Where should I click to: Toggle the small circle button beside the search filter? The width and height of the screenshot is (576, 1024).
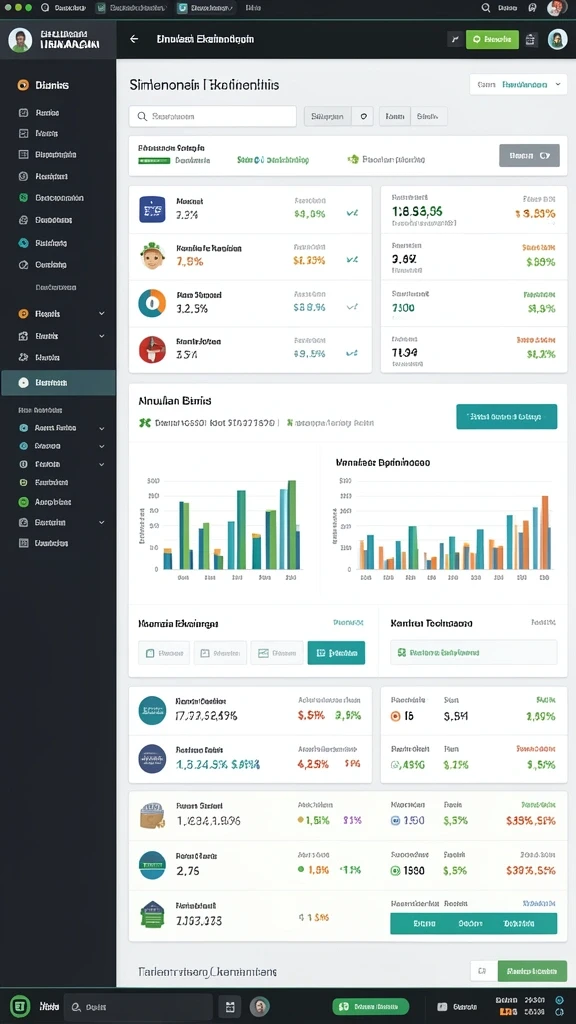tap(362, 116)
